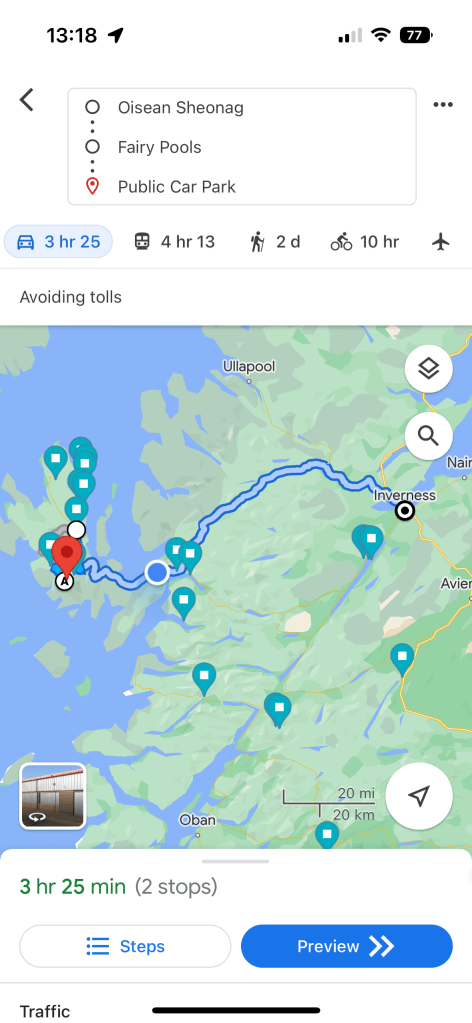Edit the Public Car Park destination field
Viewport: 472px width, 1023px height.
[242, 187]
